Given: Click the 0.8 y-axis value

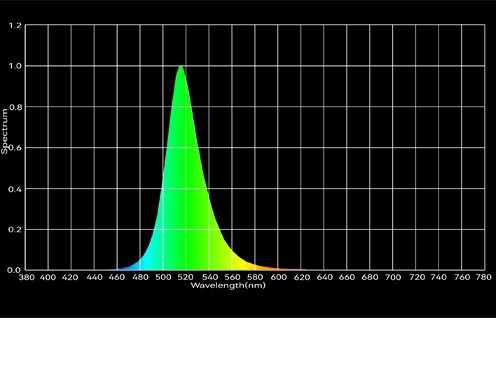Looking at the screenshot, I should 16,107.
